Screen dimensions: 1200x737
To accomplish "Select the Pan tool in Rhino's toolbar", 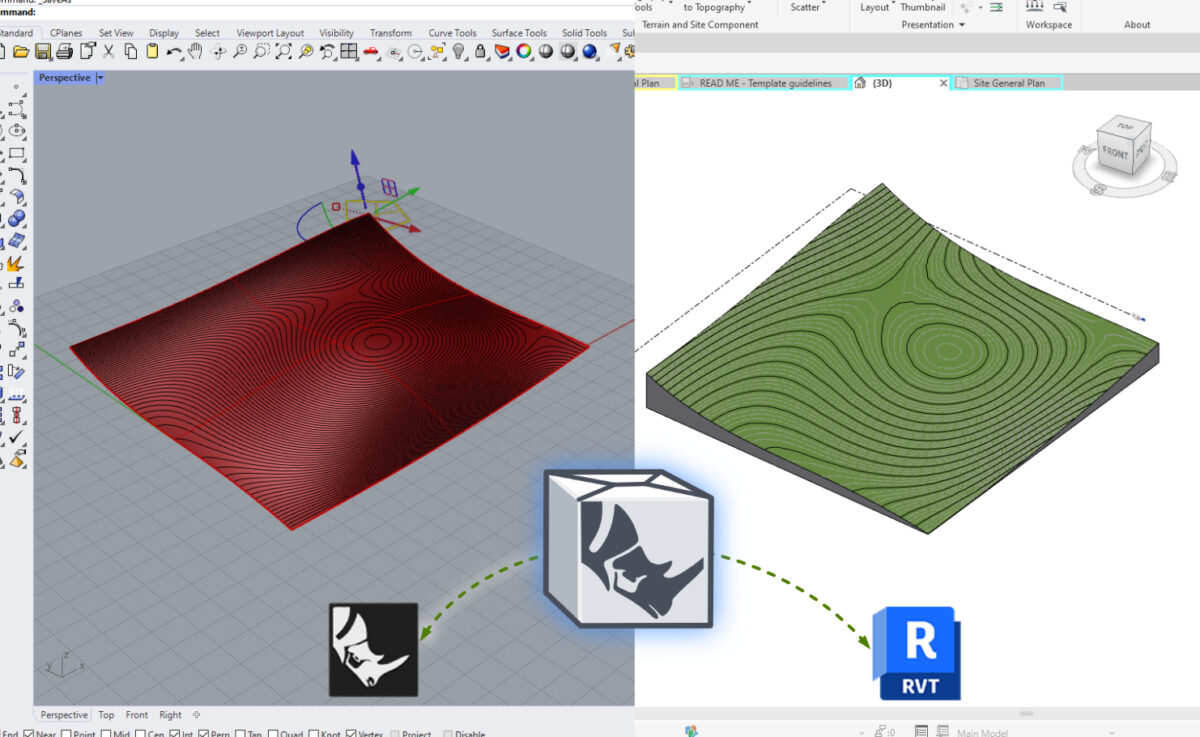I will (x=196, y=52).
